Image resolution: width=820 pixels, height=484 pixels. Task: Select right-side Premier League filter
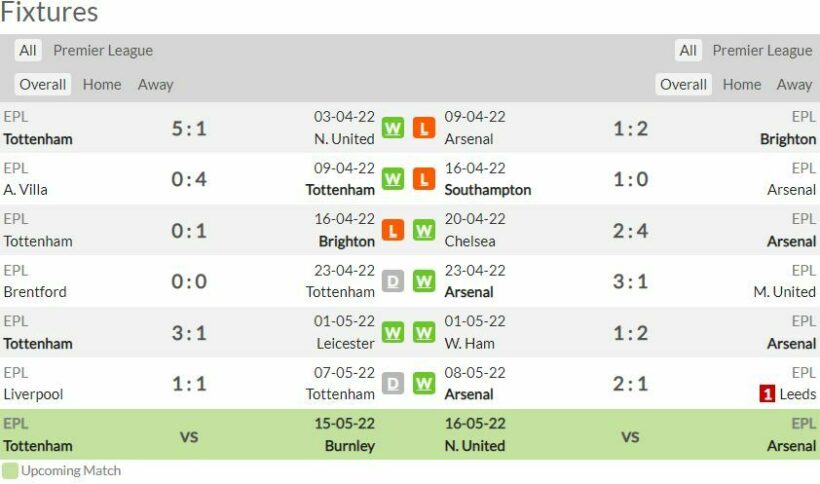[x=762, y=50]
